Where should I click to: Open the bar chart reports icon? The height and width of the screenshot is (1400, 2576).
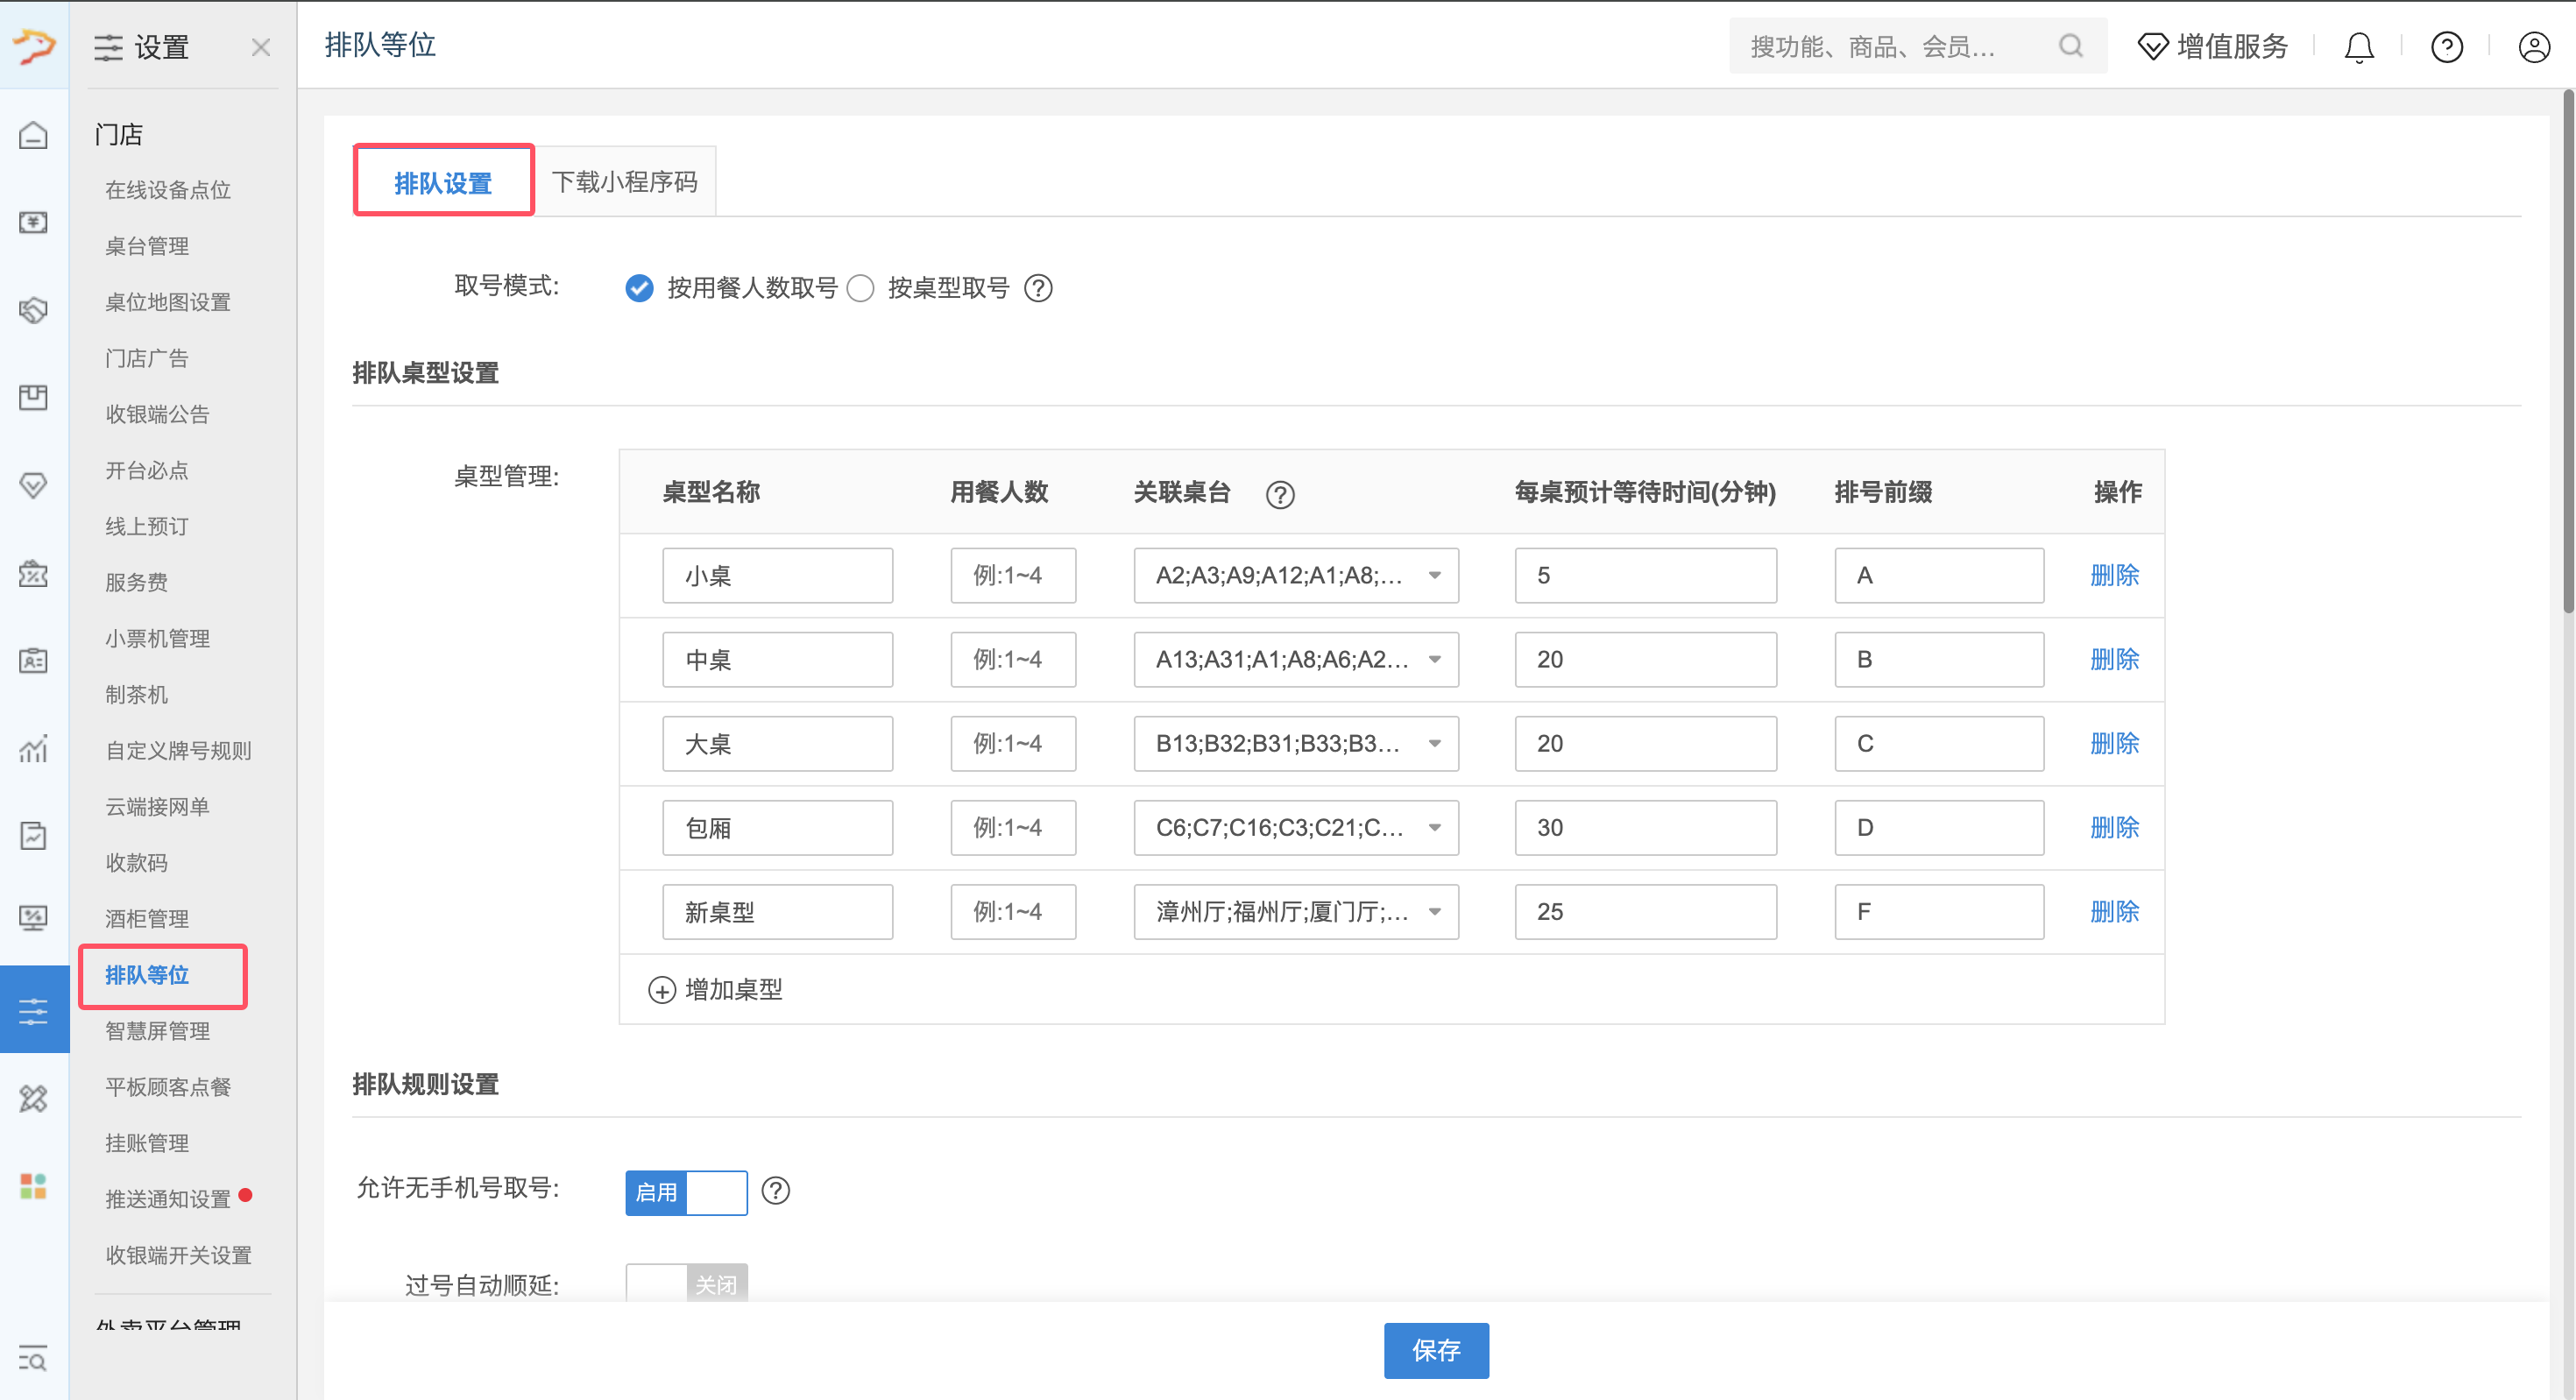tap(33, 748)
